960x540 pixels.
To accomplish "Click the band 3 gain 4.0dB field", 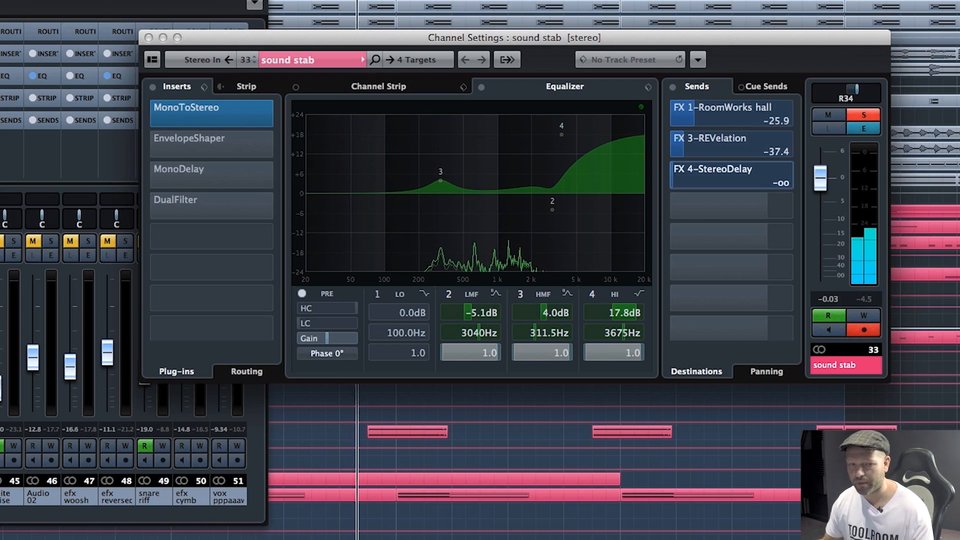I will tap(542, 312).
